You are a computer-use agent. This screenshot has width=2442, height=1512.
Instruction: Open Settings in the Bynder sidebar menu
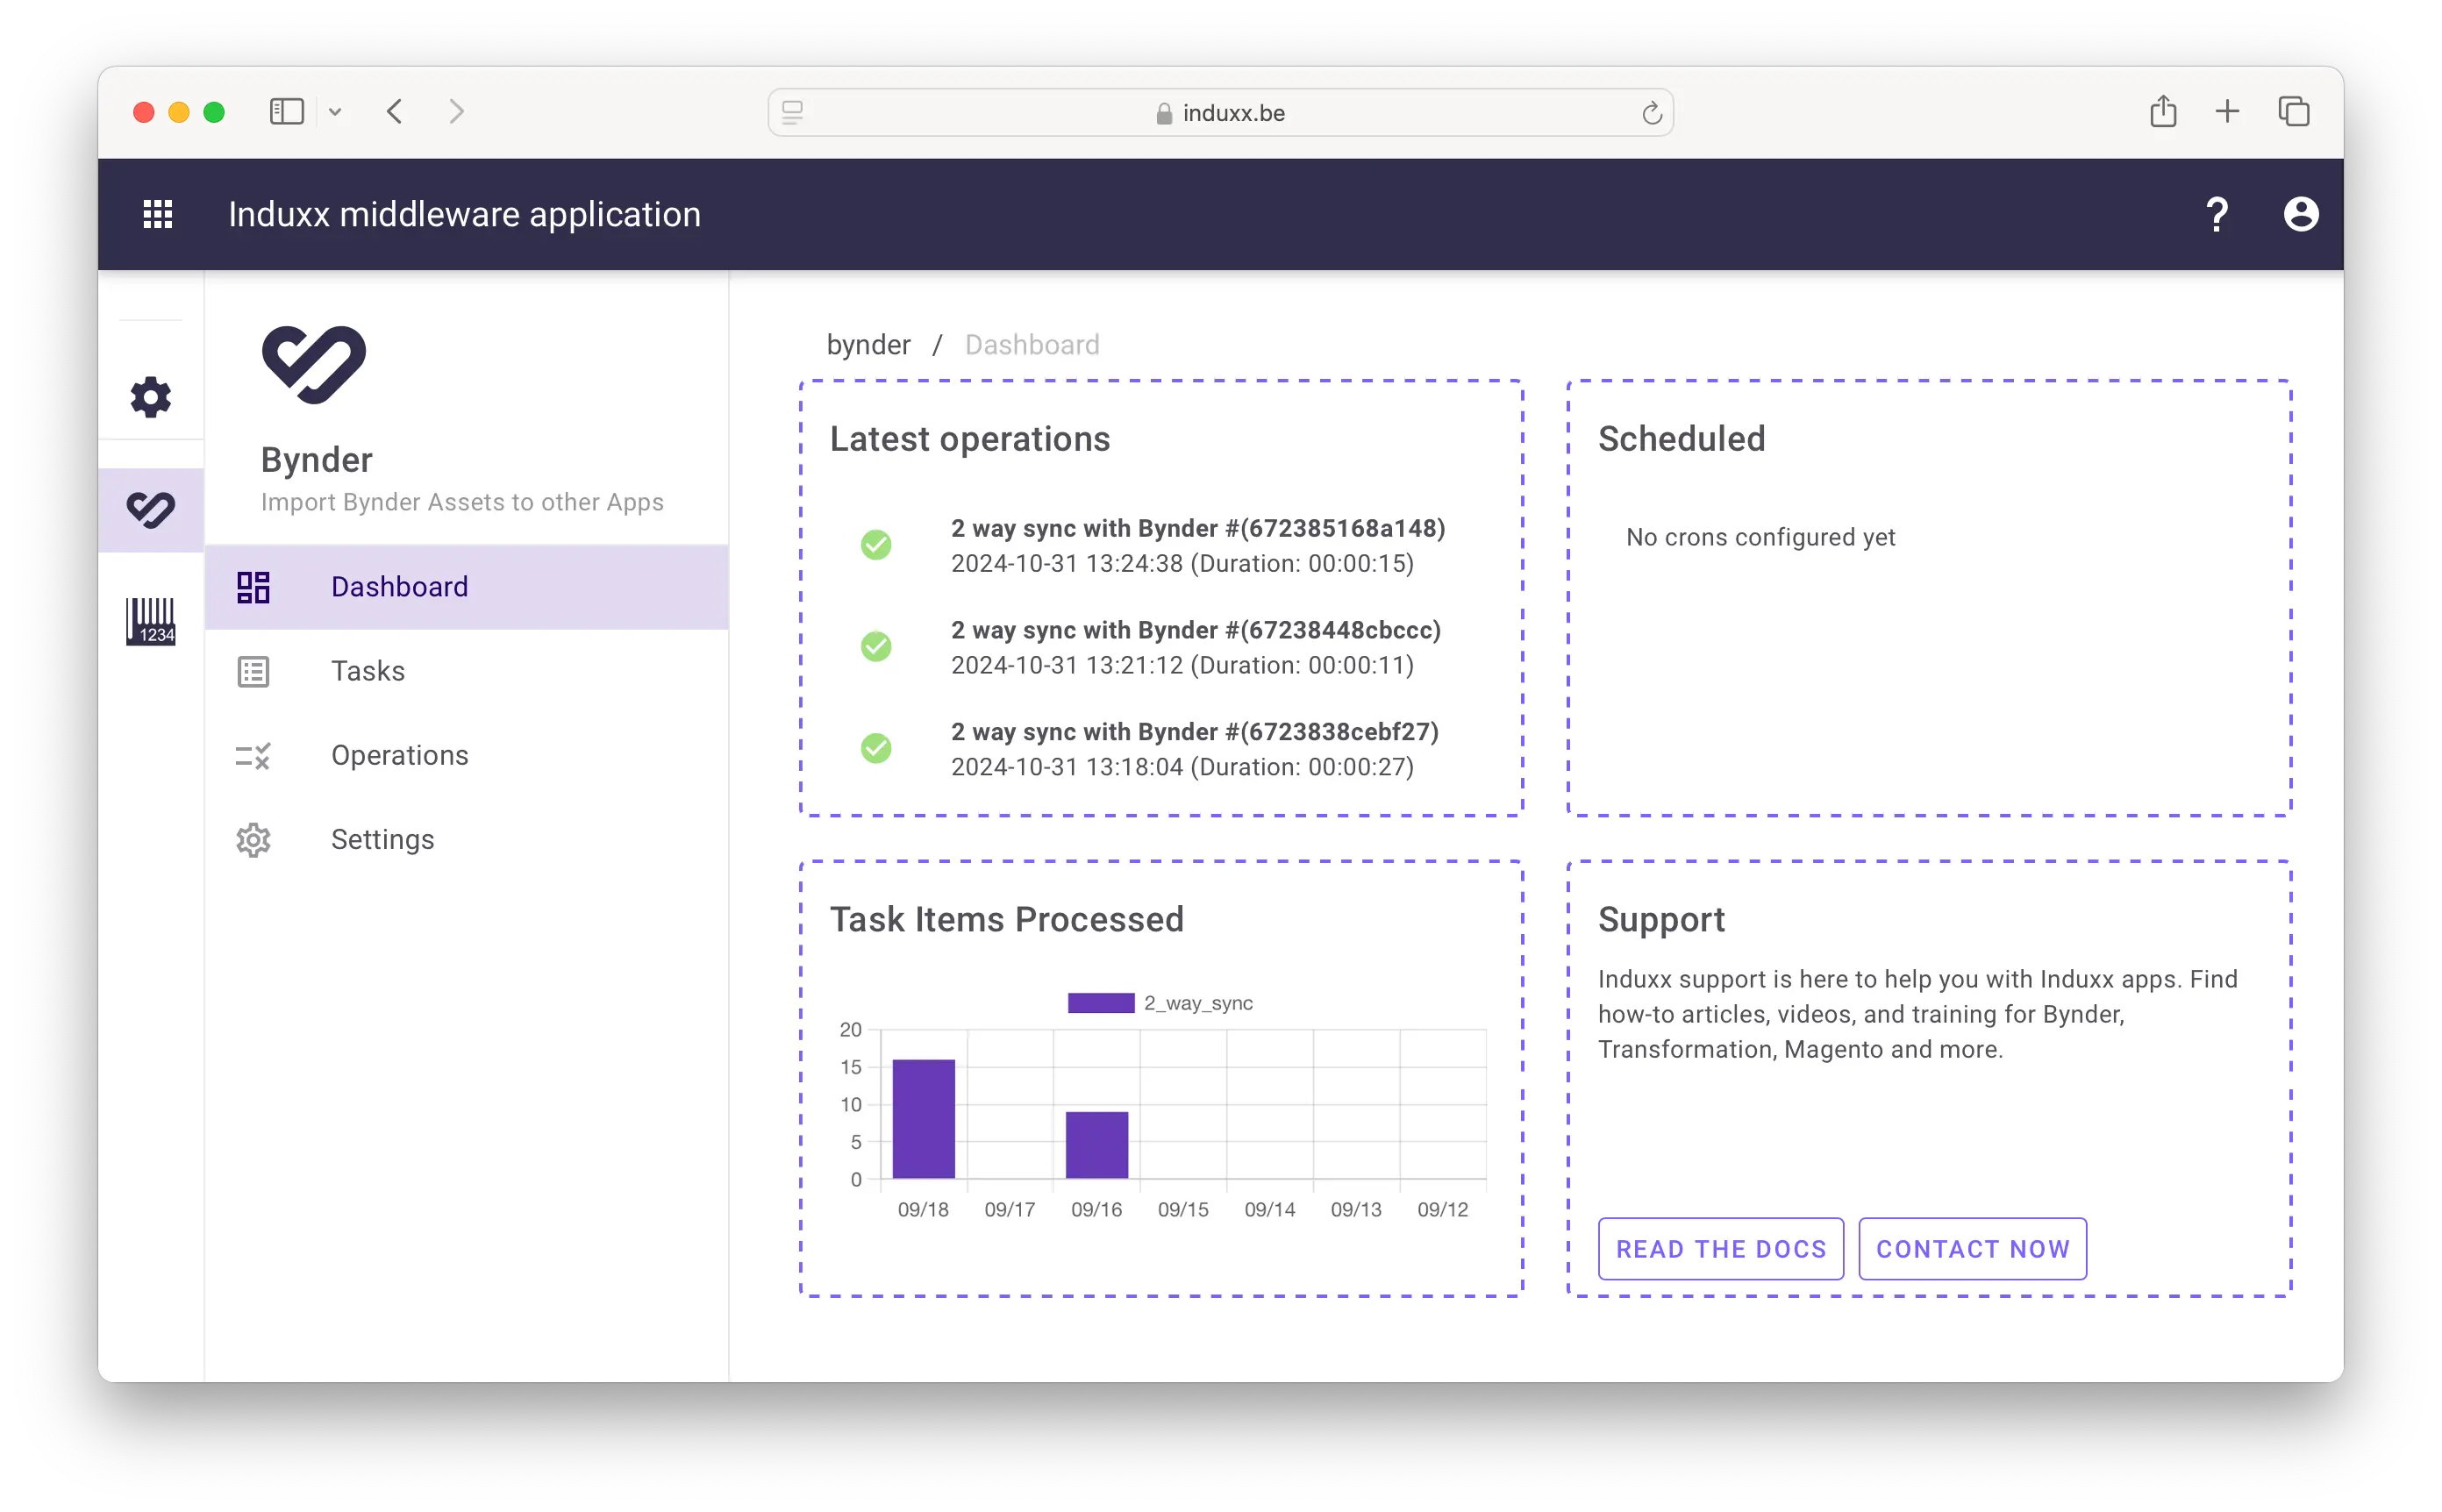[x=382, y=840]
